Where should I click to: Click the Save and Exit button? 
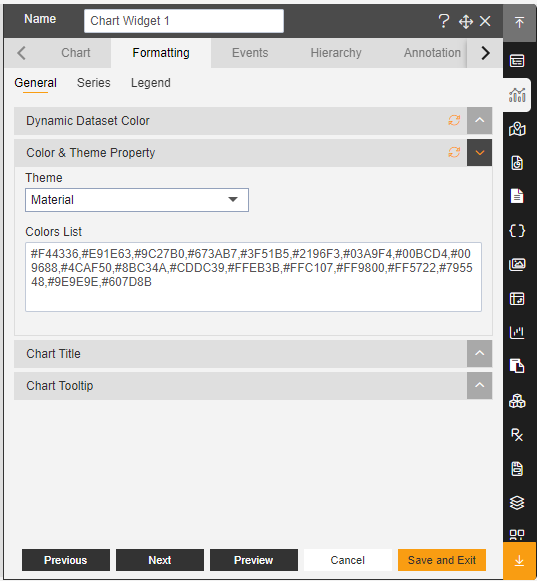click(x=441, y=560)
